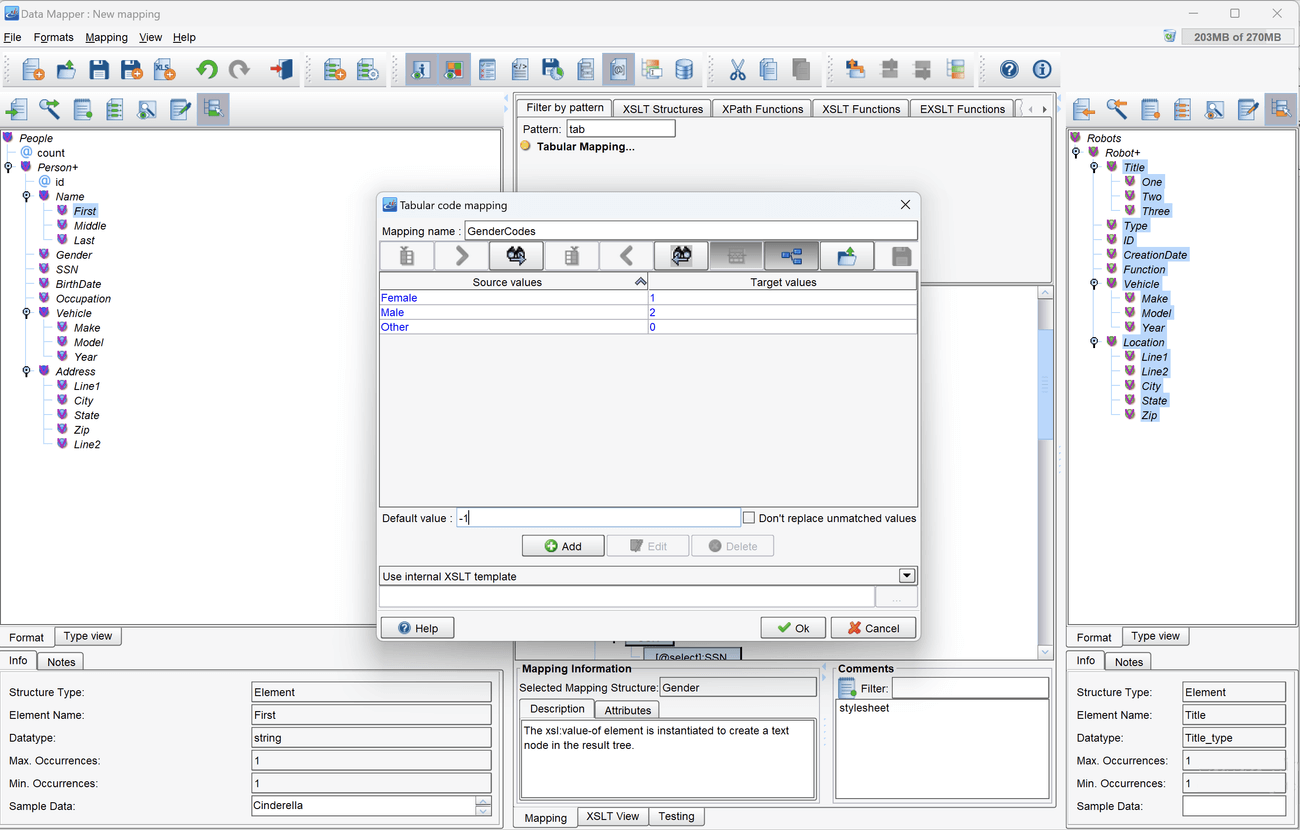1300x830 pixels.
Task: Click Add button in mapping dialog
Action: pyautogui.click(x=563, y=546)
